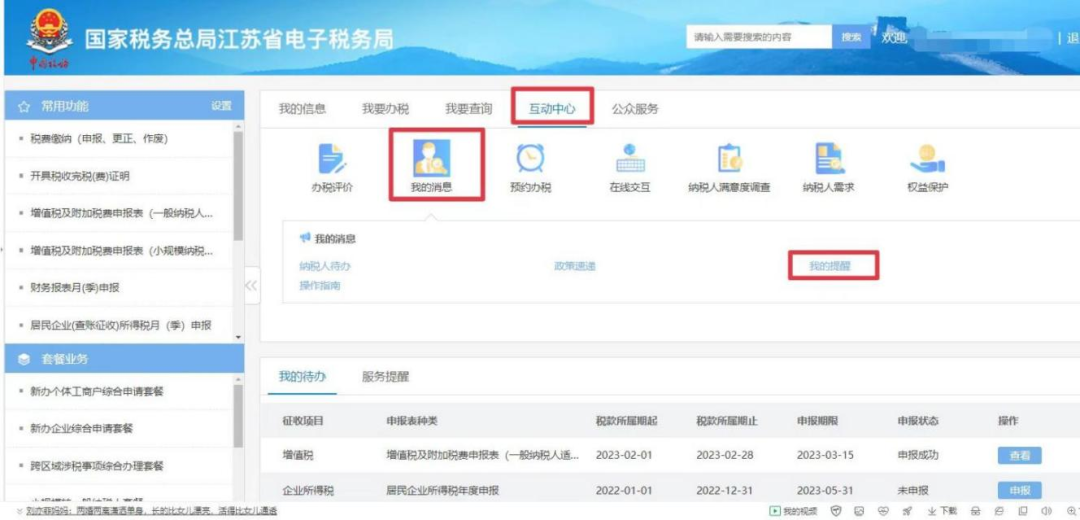This screenshot has width=1080, height=520.
Task: Click 设置 in 常用功能 header
Action: pyautogui.click(x=221, y=106)
